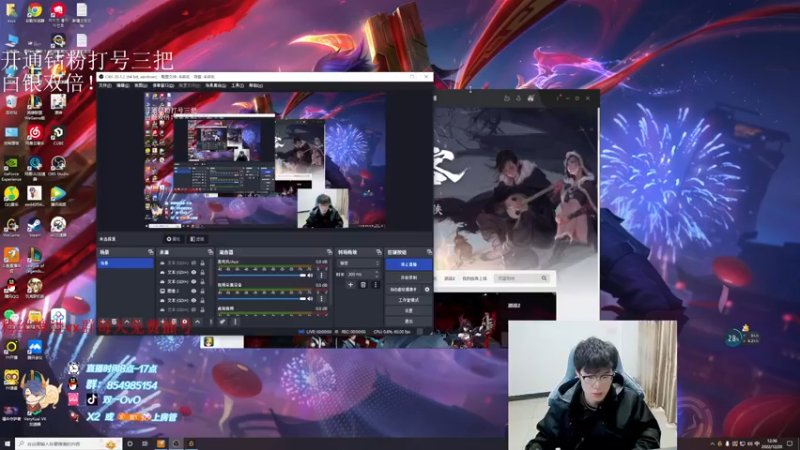
Task: Remove the selected source
Action: coord(174,321)
